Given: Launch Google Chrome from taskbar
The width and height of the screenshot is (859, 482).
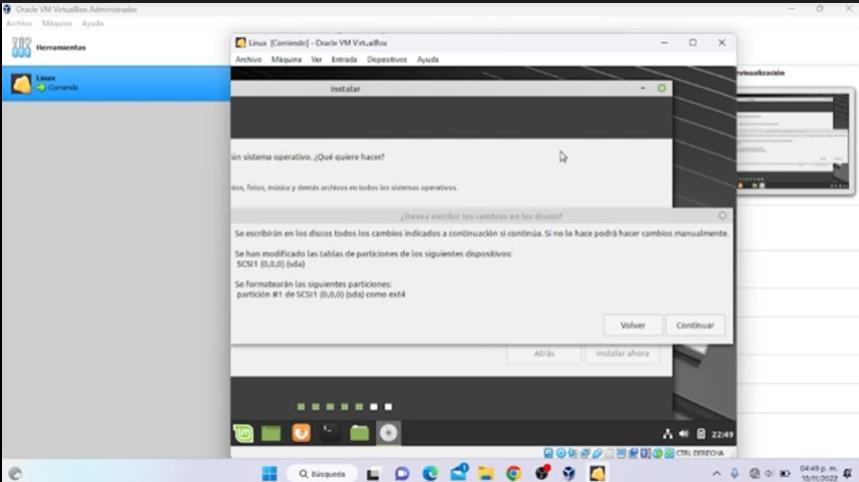Looking at the screenshot, I should point(513,473).
